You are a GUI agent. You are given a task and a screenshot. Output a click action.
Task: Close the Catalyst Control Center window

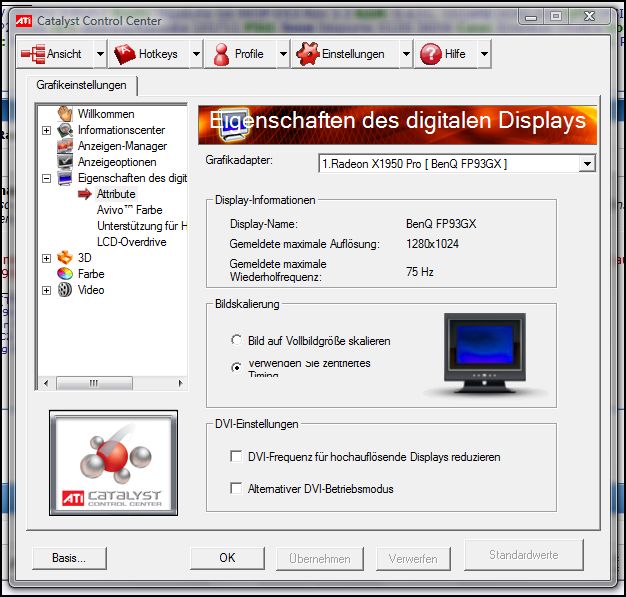tap(590, 16)
